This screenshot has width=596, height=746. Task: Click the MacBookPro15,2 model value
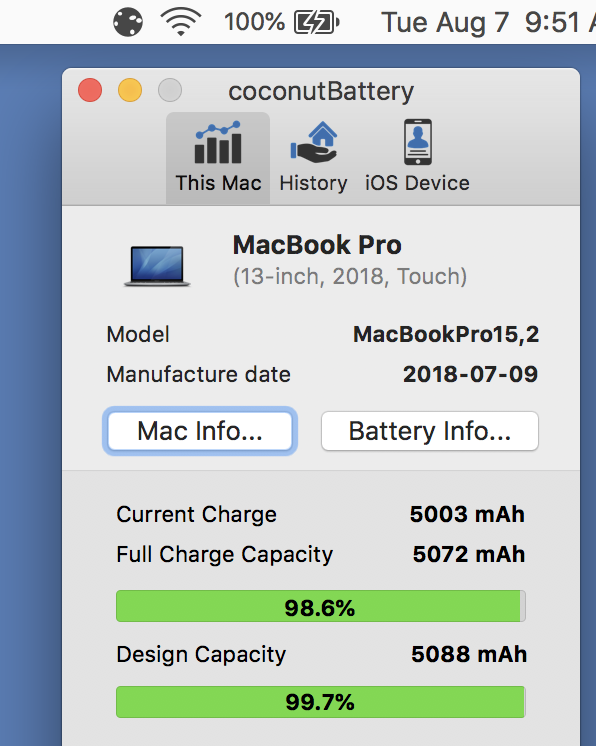446,334
